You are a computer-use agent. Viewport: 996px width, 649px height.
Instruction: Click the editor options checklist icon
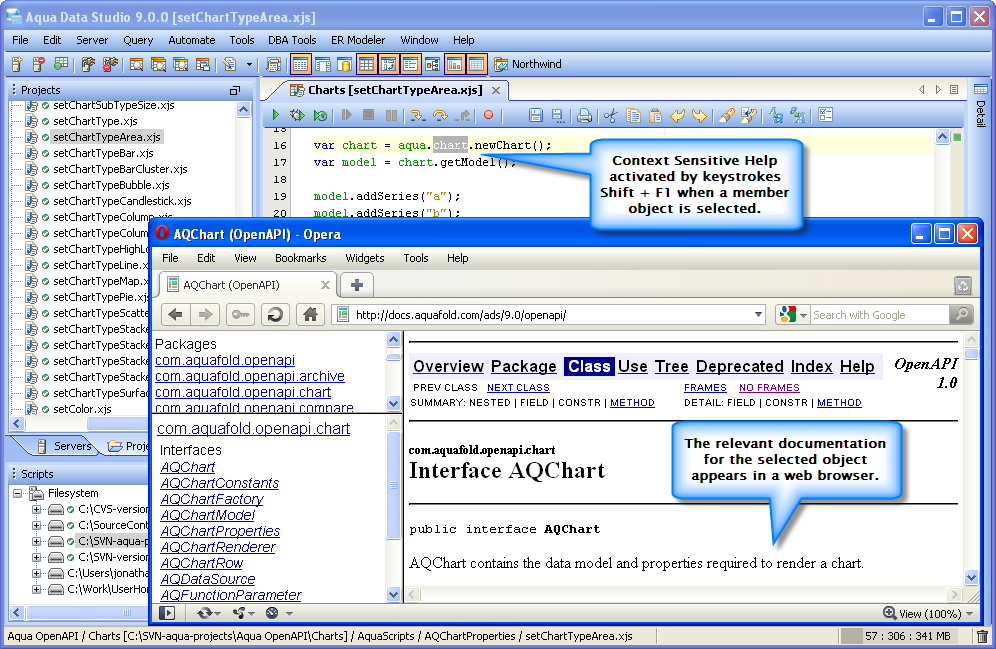click(x=825, y=115)
